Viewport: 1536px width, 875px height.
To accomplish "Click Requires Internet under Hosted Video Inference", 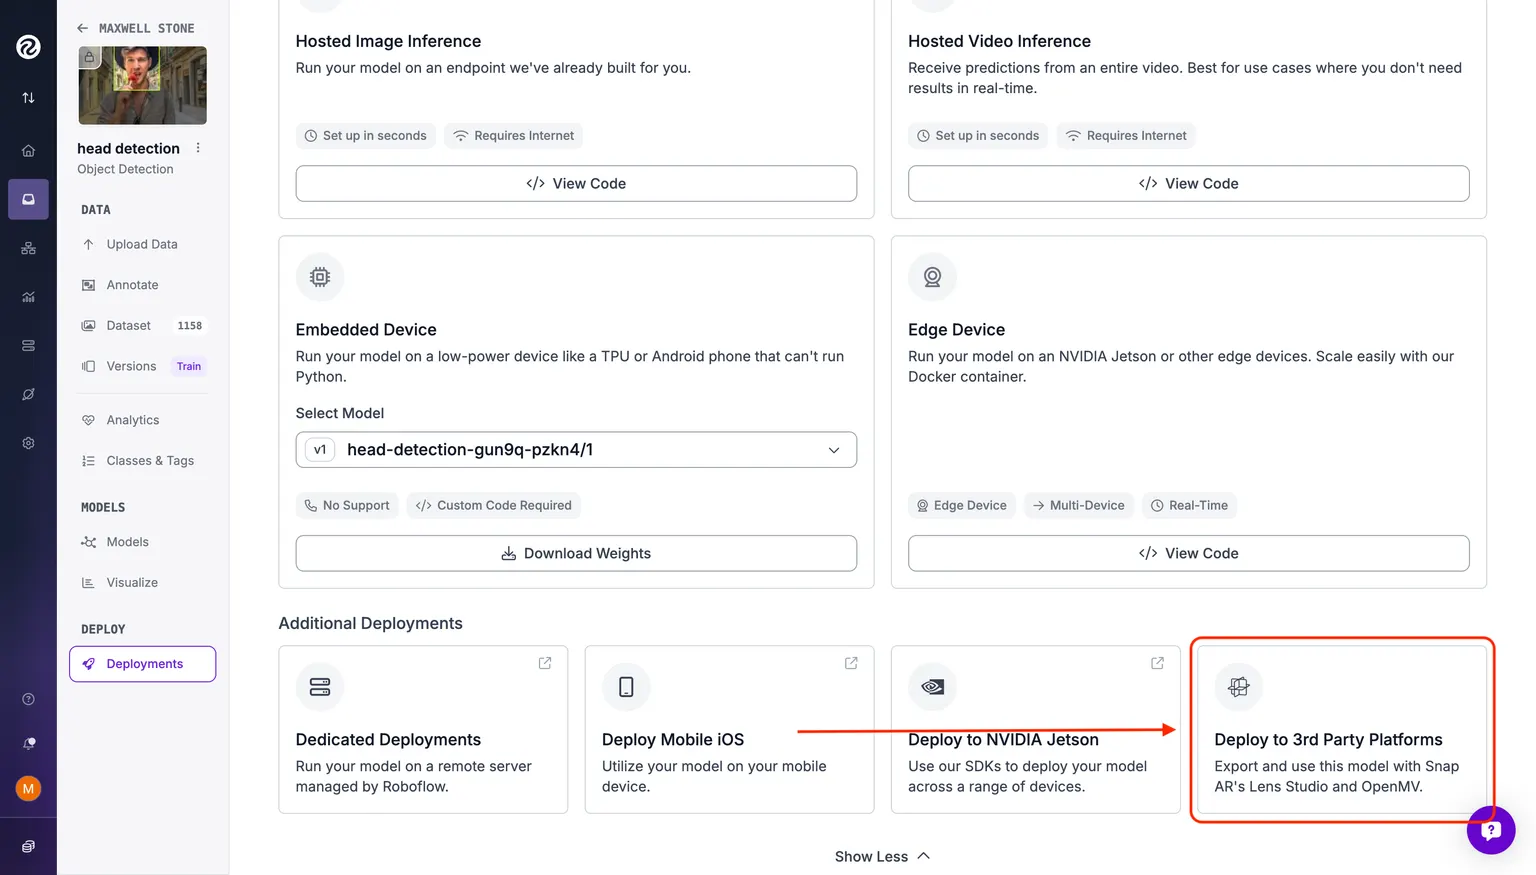I will point(1126,136).
